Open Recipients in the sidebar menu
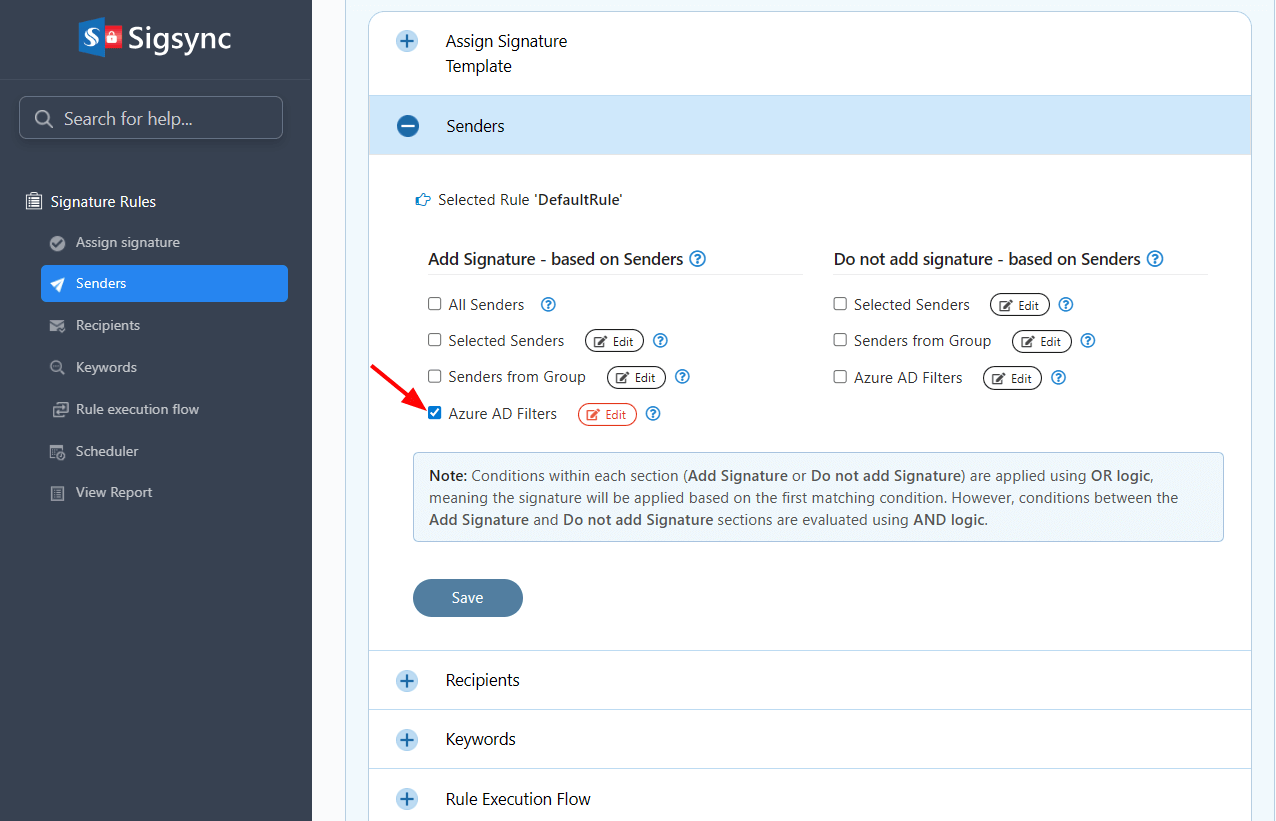The width and height of the screenshot is (1276, 821). 108,326
